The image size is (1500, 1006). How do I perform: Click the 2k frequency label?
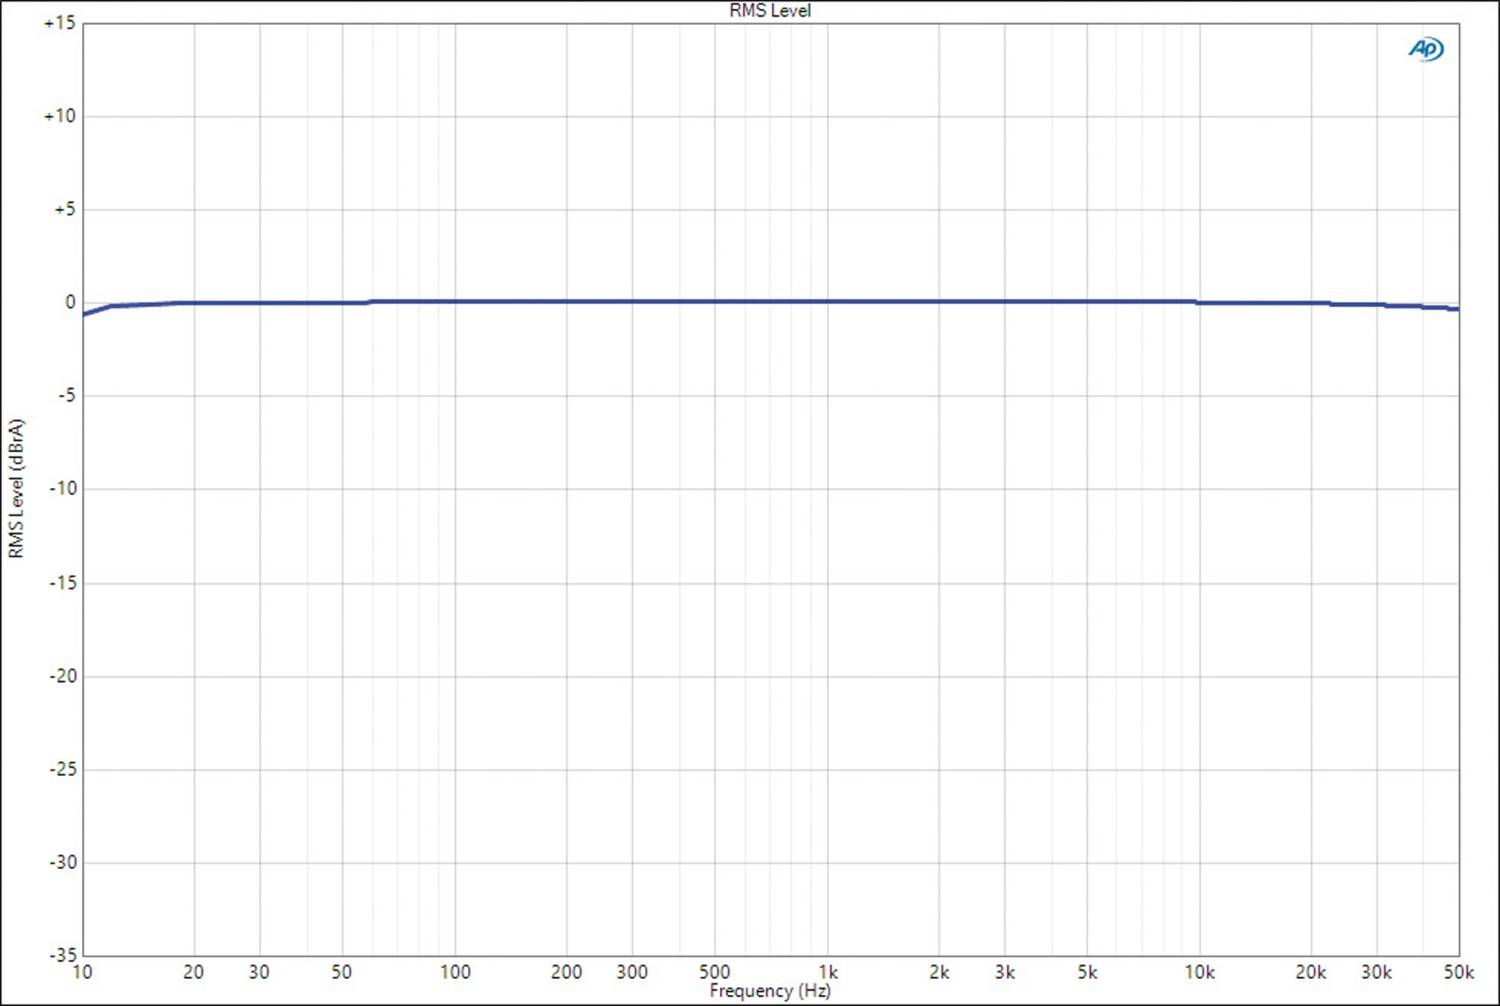(x=939, y=972)
